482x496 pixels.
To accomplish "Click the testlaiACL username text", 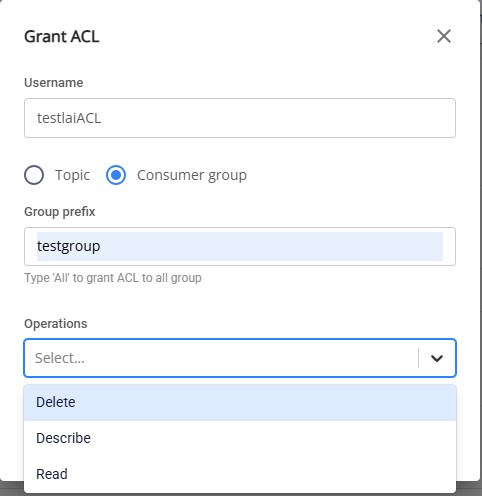I will pos(69,118).
